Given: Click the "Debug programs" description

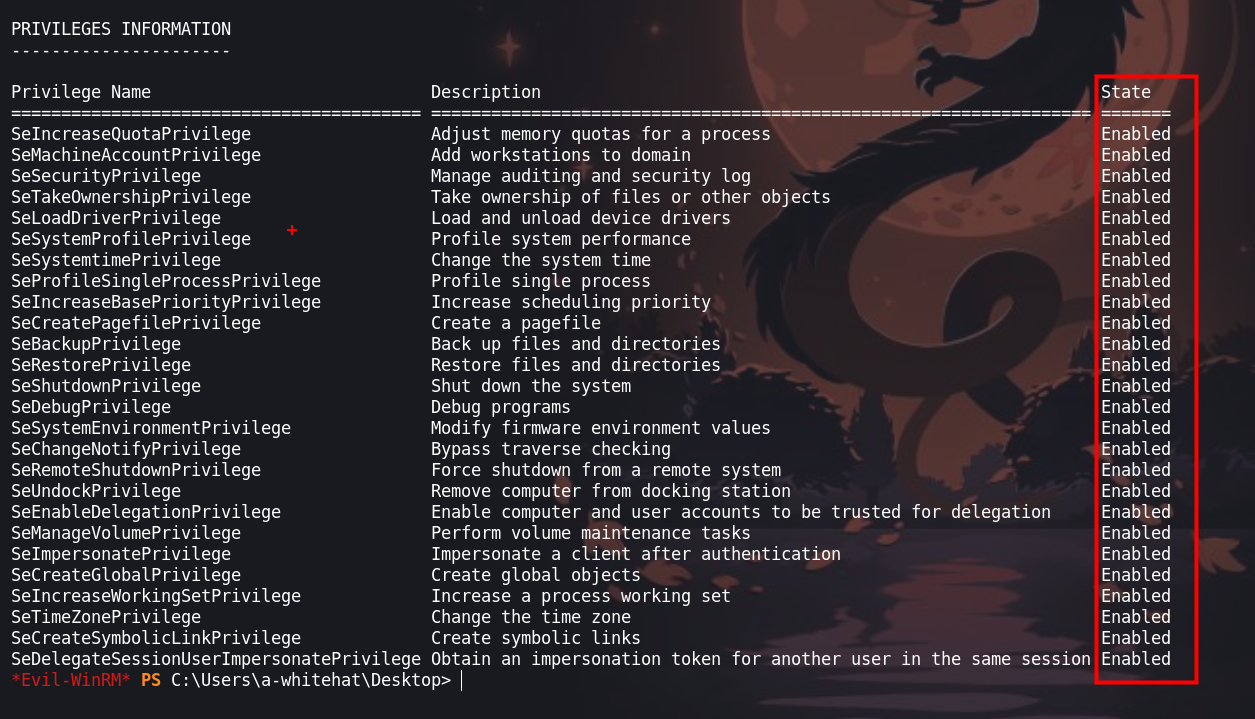Looking at the screenshot, I should point(501,407).
